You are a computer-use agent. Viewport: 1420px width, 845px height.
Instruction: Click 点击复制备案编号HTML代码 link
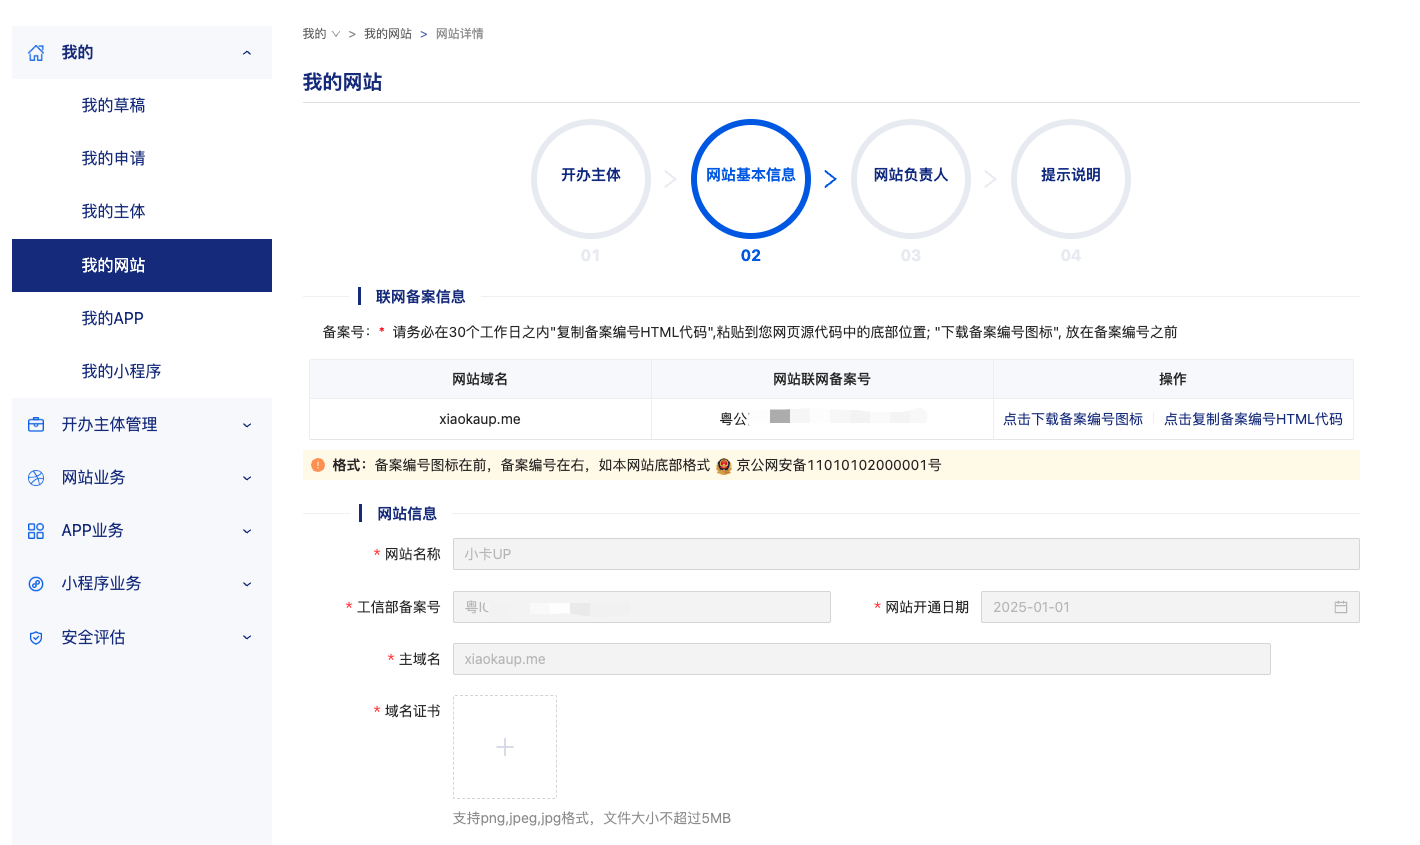1253,419
